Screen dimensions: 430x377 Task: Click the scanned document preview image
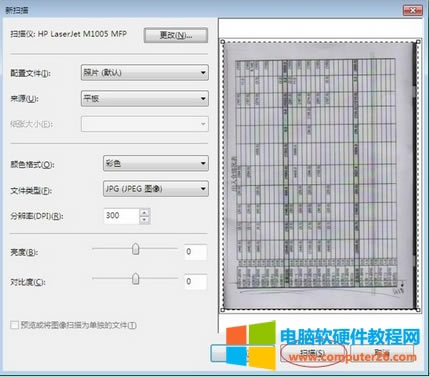coord(320,176)
